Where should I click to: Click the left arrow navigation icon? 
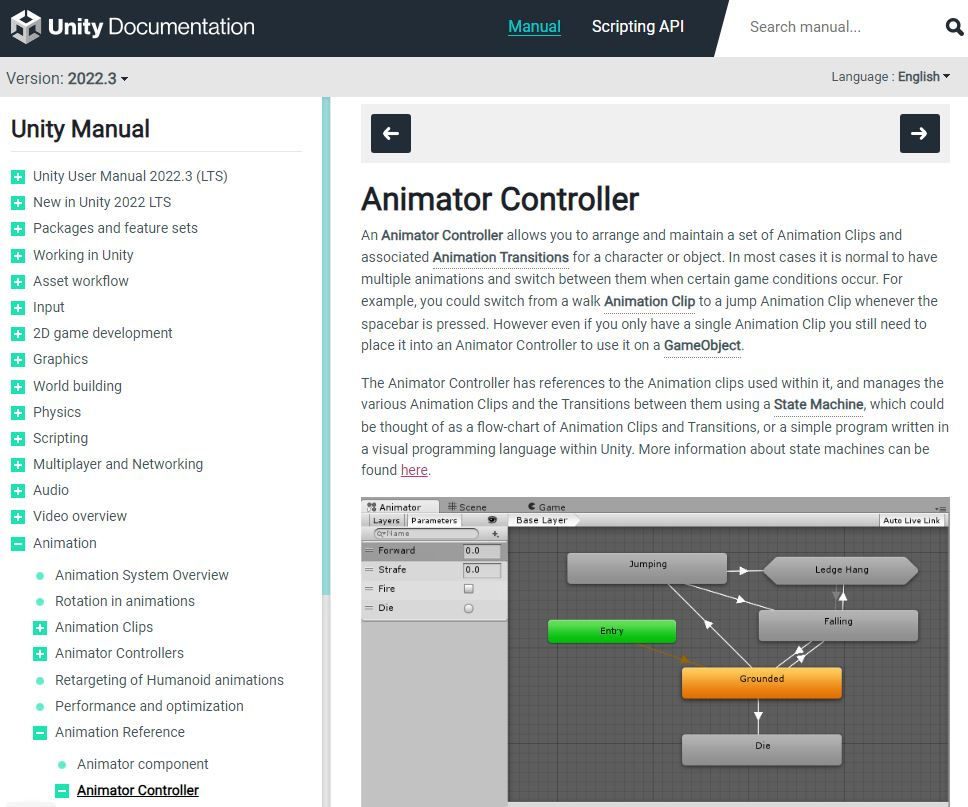coord(390,133)
